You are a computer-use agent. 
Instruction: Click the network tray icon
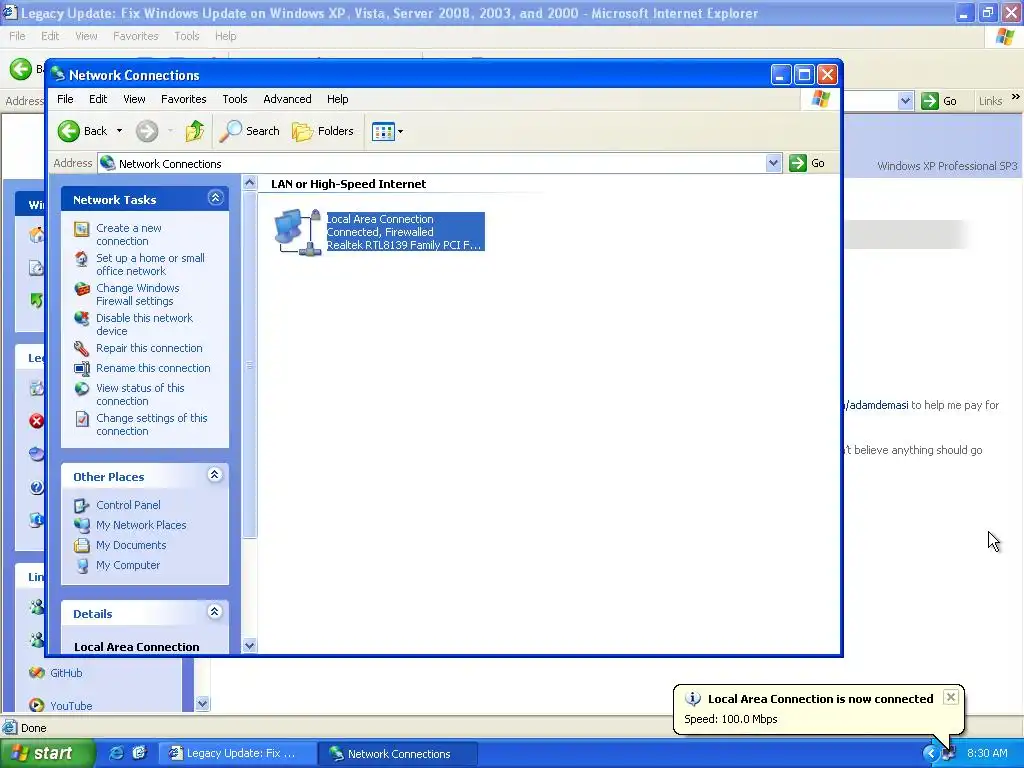[949, 754]
